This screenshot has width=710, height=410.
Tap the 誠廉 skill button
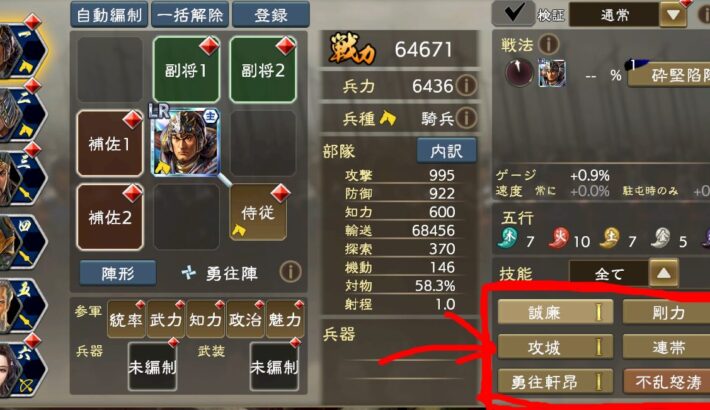[x=555, y=312]
